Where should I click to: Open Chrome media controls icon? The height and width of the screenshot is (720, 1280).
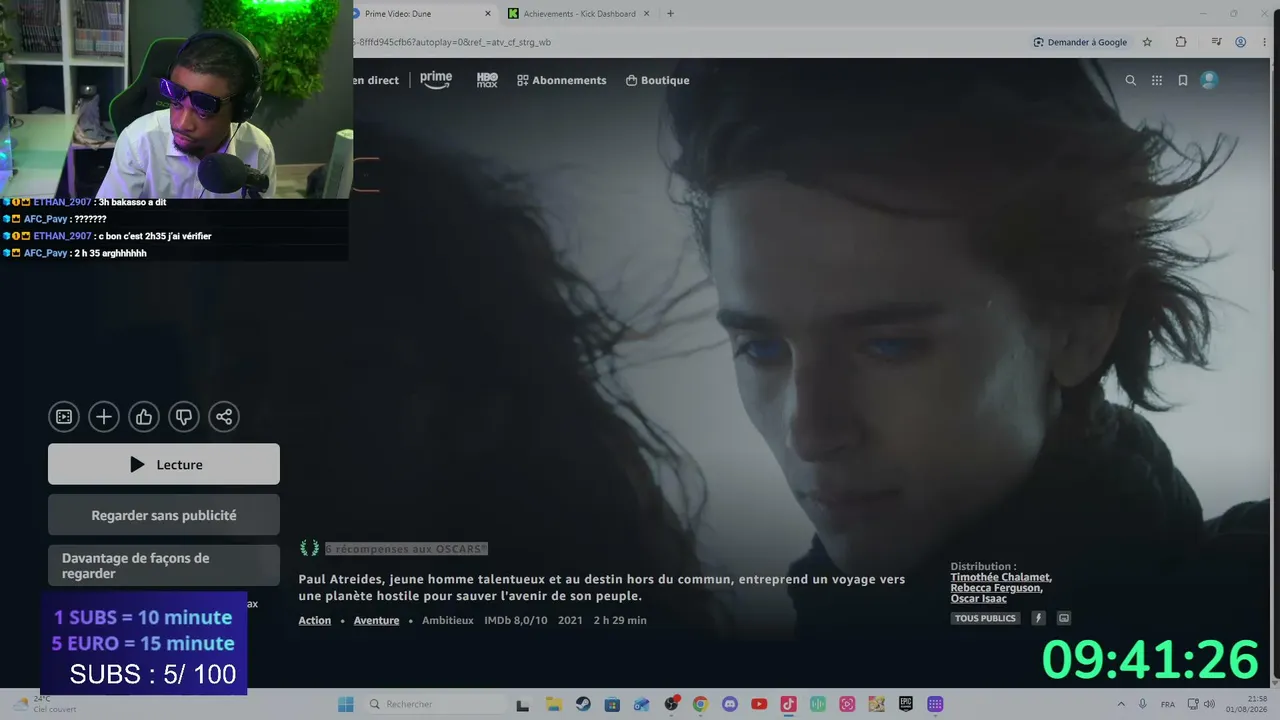point(1216,42)
